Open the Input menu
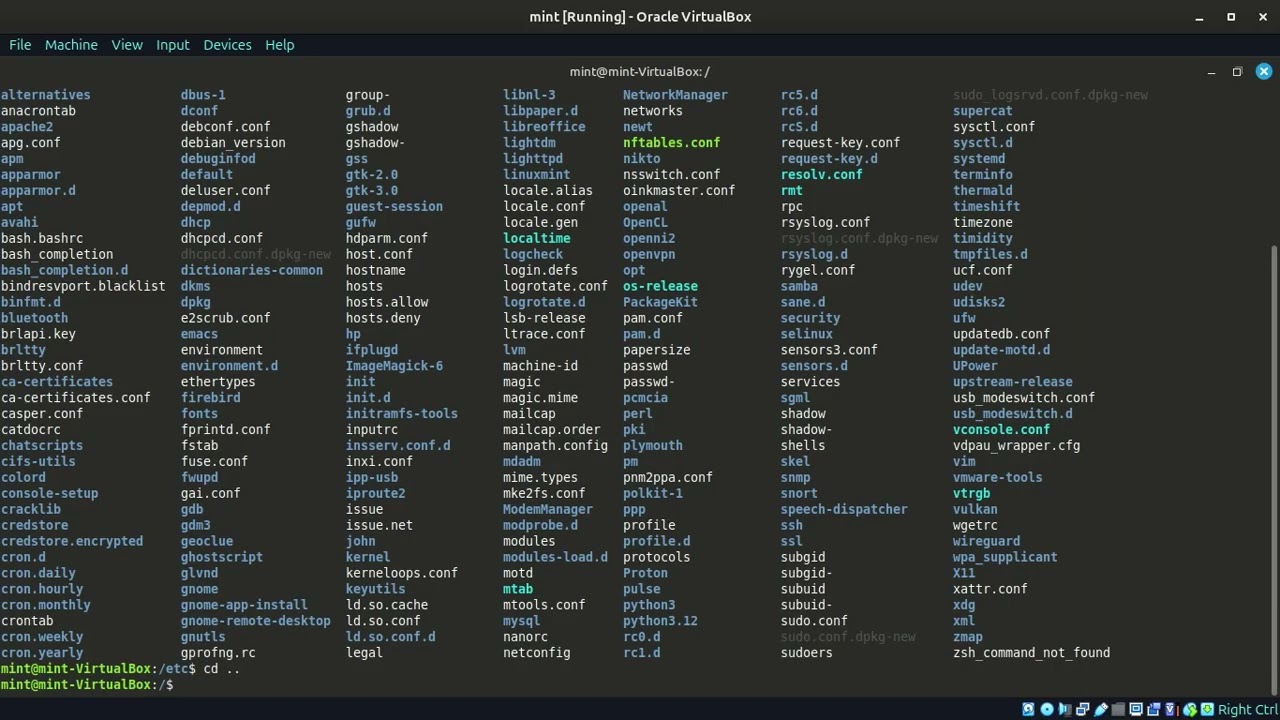 click(172, 45)
